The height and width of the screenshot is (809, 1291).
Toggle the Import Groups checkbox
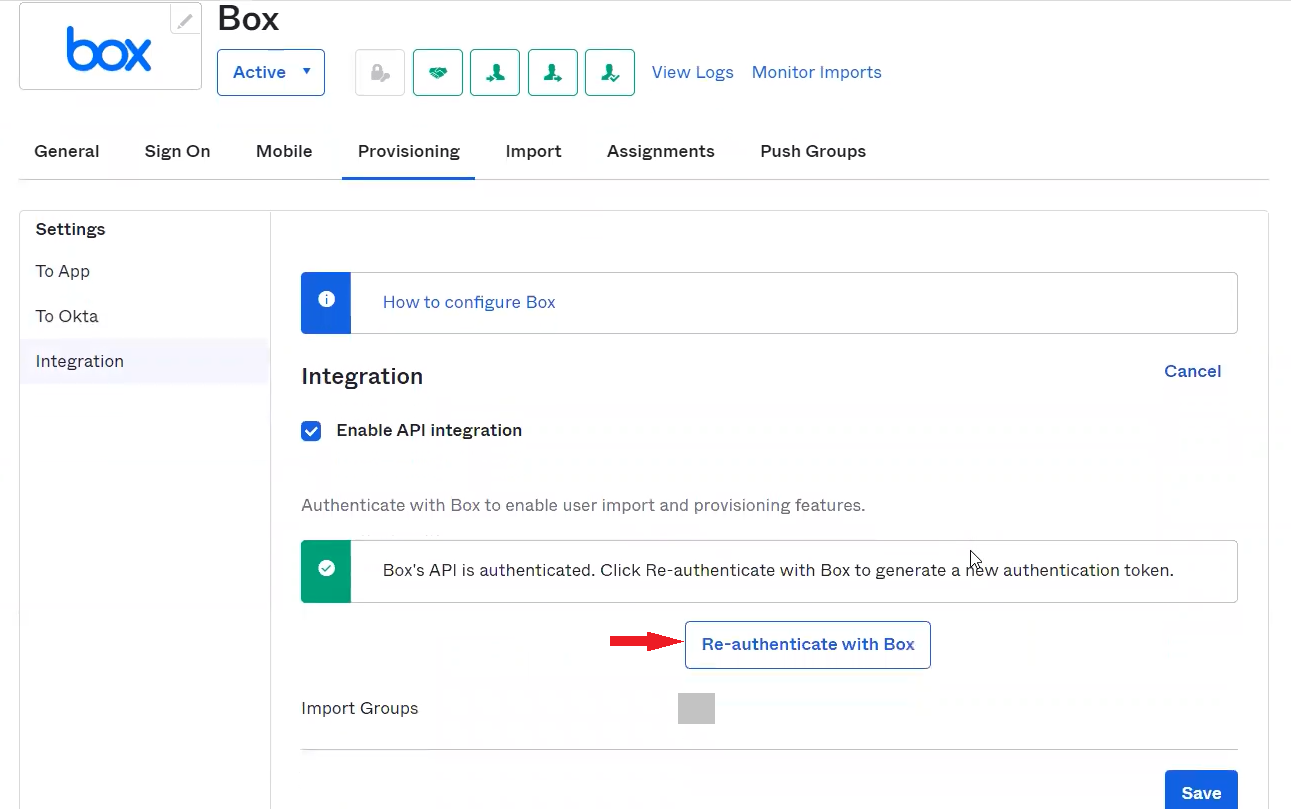click(x=696, y=708)
